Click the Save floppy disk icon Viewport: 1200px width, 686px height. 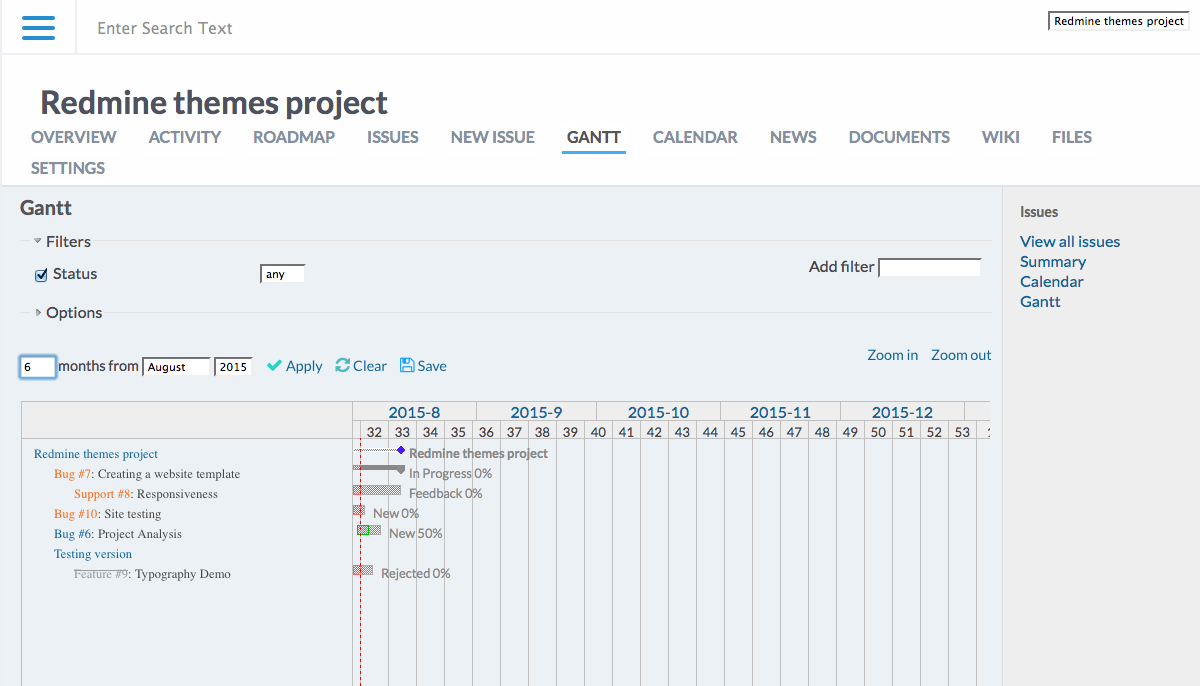coord(407,366)
